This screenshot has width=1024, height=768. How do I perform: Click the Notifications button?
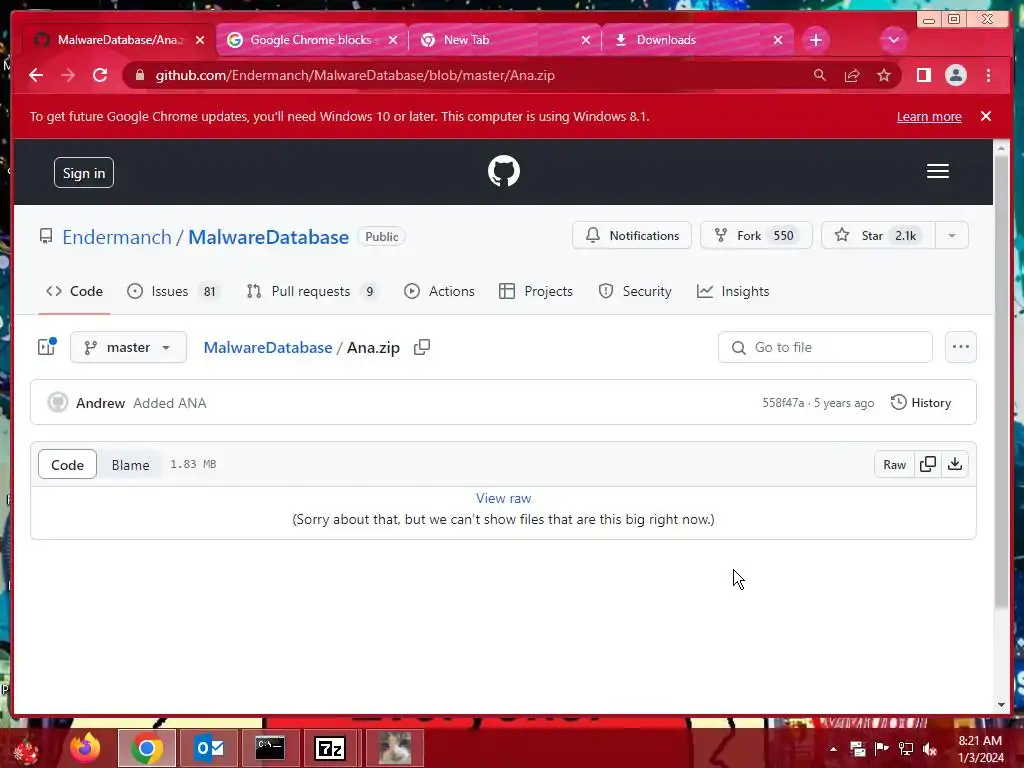point(632,236)
